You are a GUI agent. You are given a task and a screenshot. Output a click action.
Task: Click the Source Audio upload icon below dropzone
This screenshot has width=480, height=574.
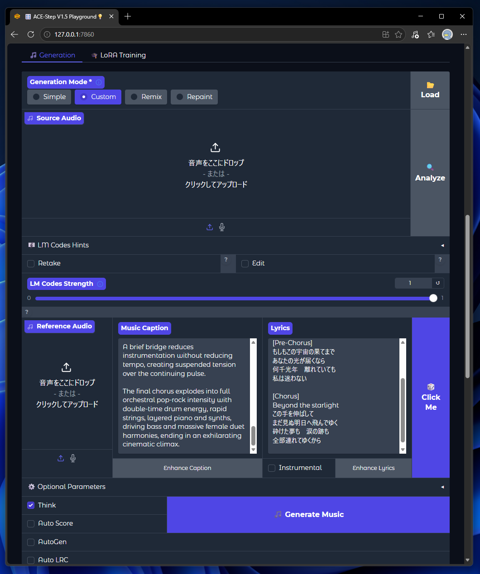pos(209,227)
